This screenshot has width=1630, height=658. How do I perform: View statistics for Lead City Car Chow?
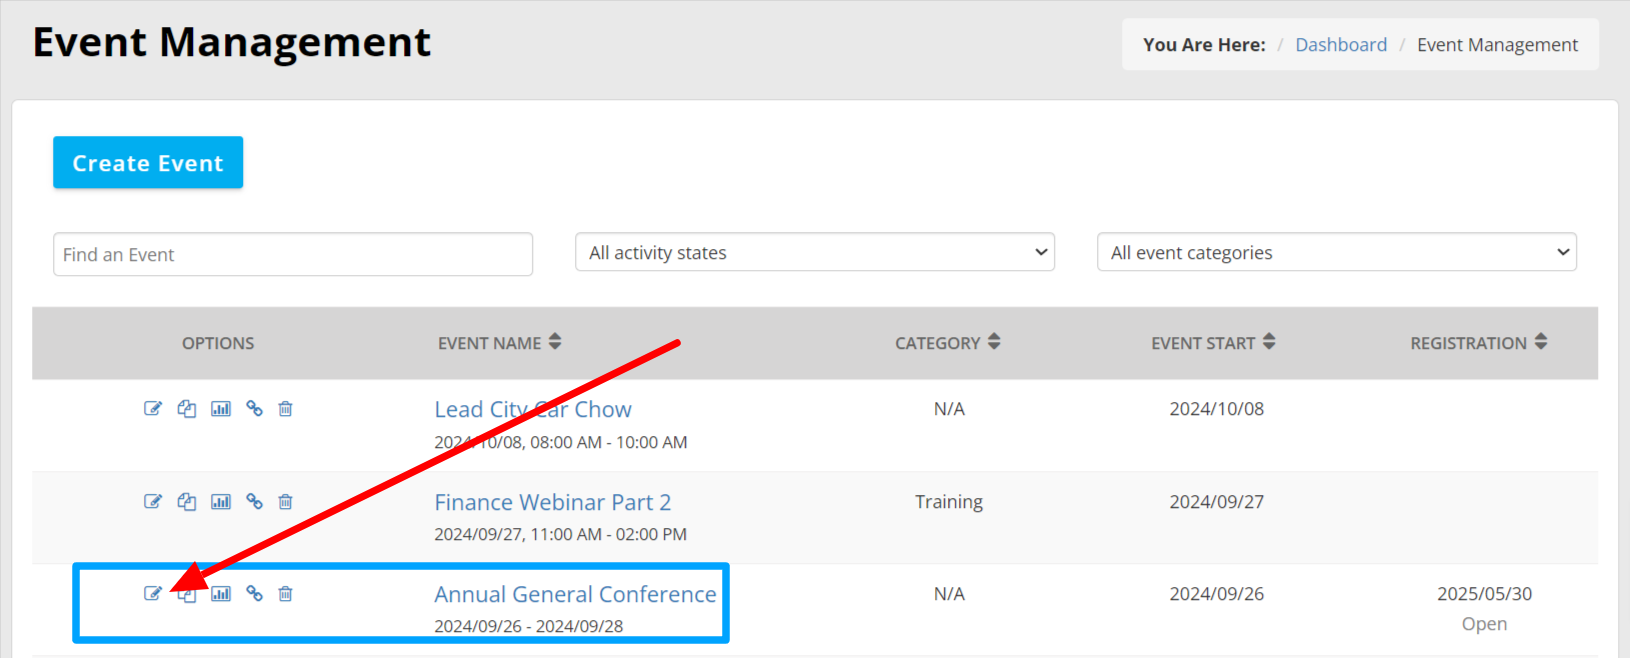click(221, 409)
